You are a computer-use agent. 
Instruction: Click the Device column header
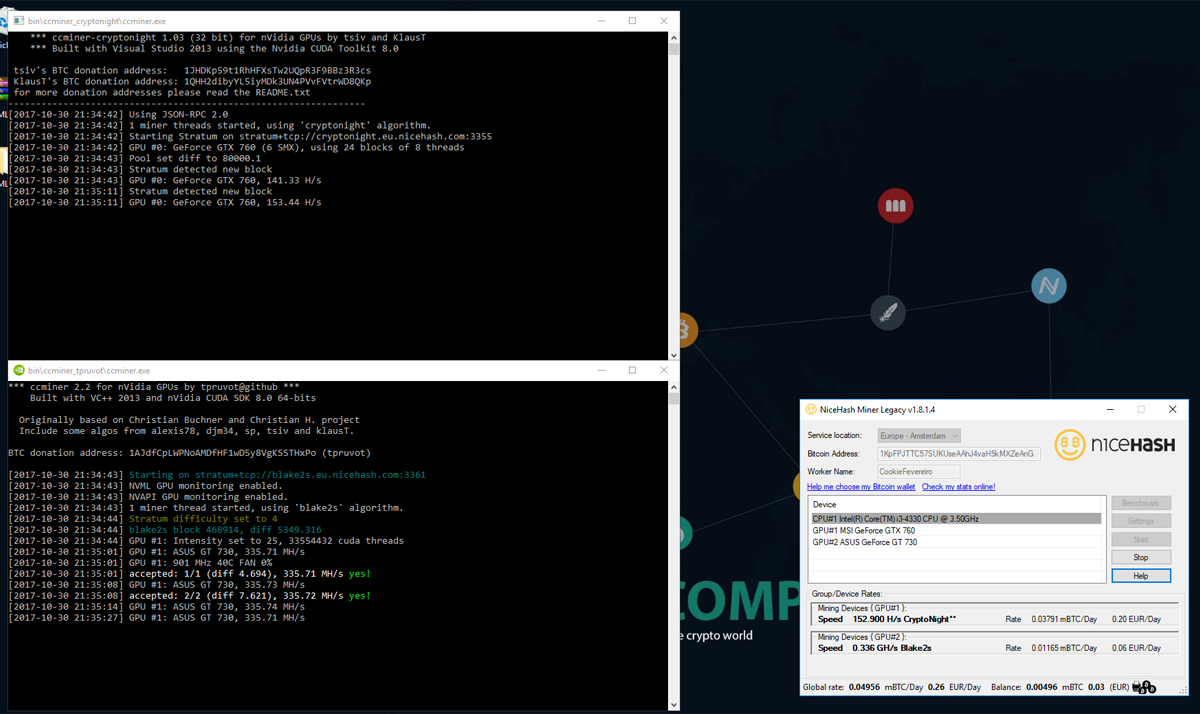click(956, 505)
